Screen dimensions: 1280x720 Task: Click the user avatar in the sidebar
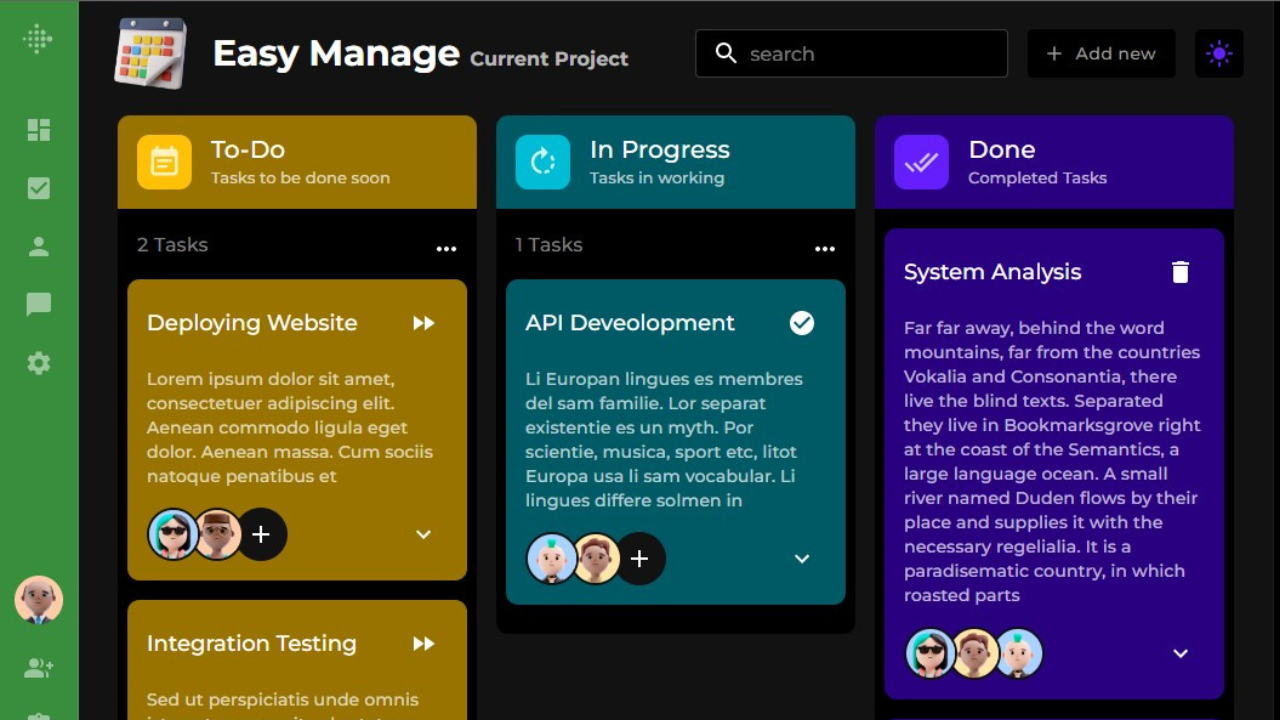tap(39, 600)
